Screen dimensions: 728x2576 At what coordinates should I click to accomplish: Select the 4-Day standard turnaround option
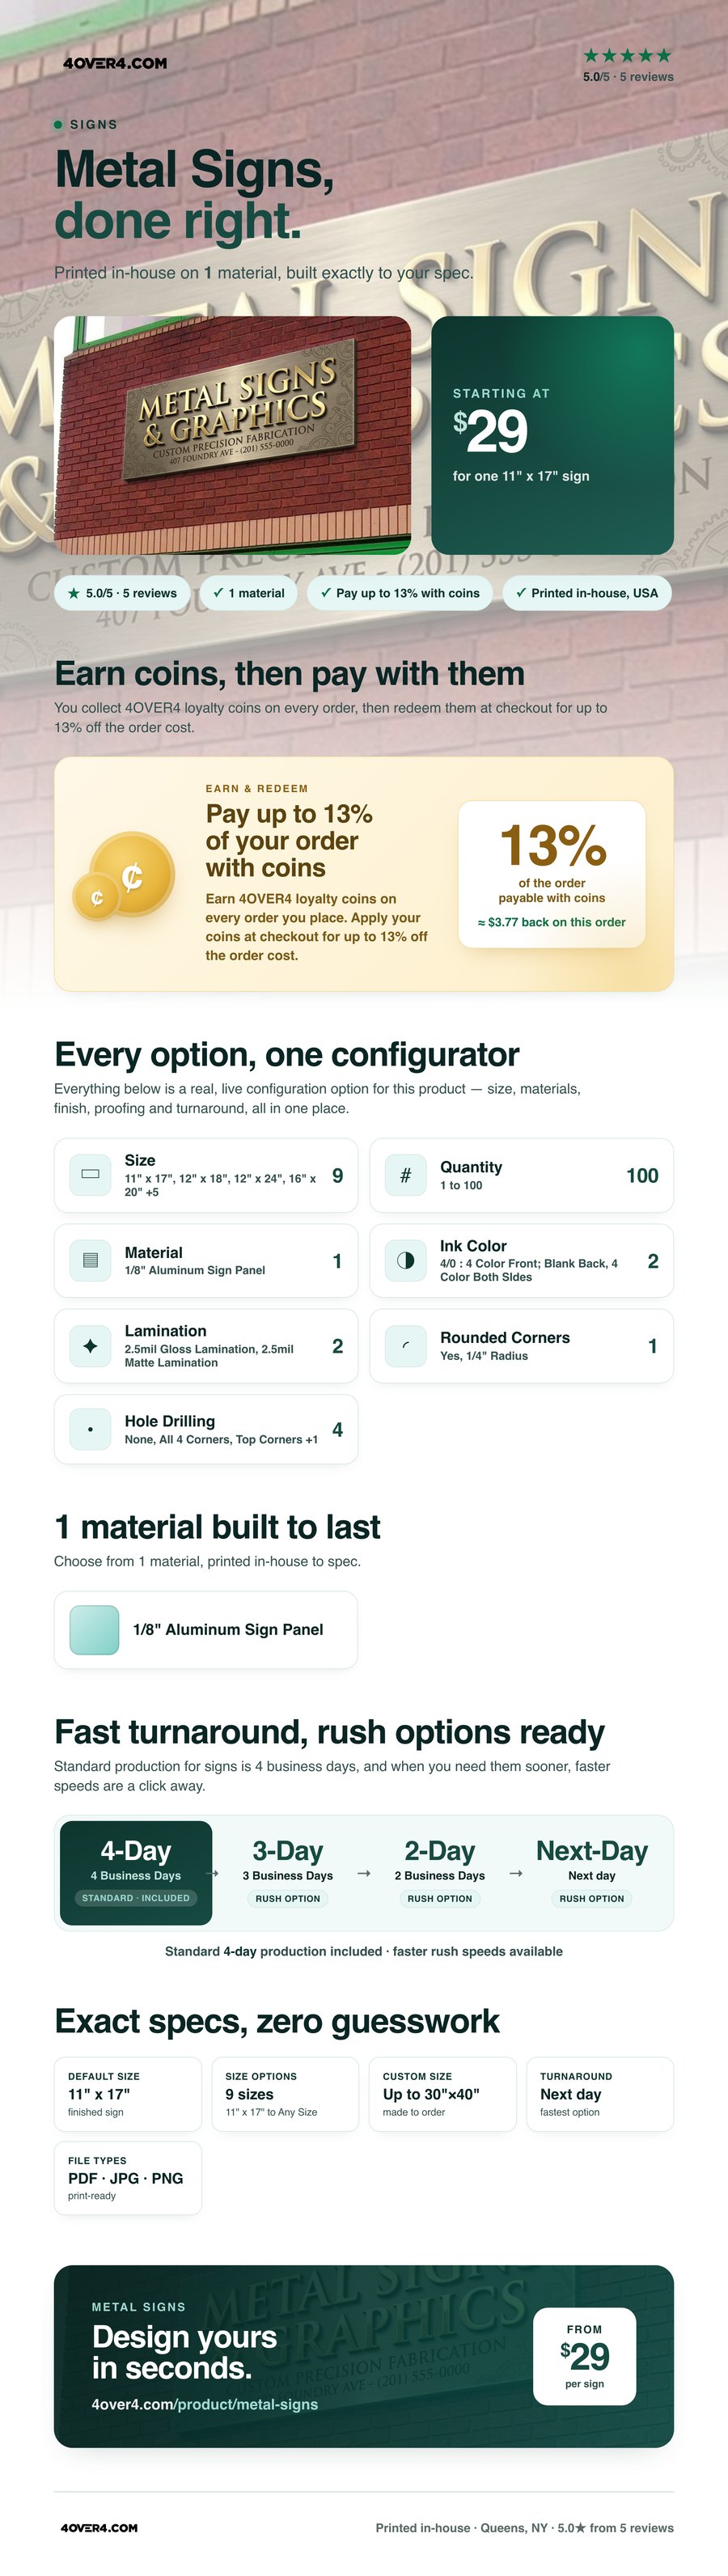(136, 1872)
